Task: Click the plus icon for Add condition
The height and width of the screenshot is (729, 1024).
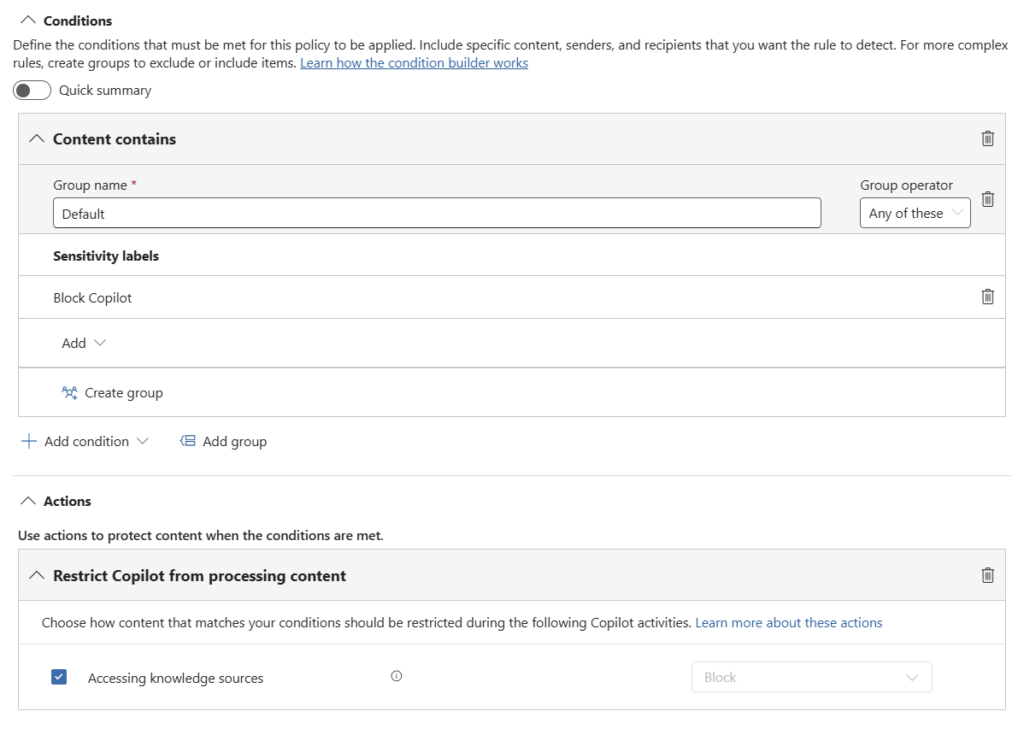Action: click(29, 441)
